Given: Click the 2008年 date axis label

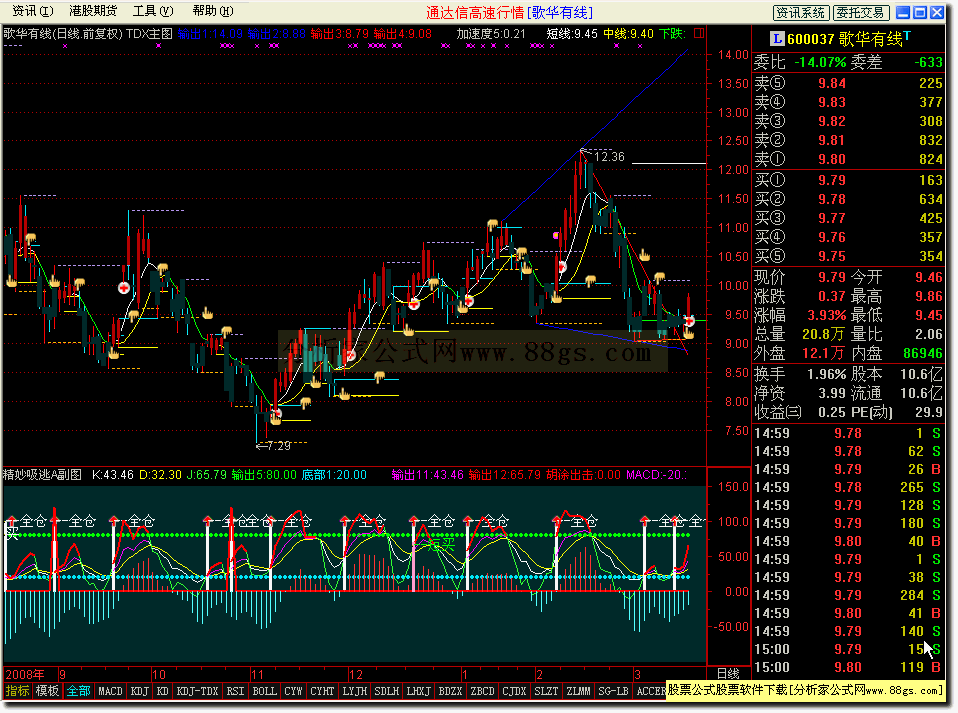Looking at the screenshot, I should click(25, 675).
